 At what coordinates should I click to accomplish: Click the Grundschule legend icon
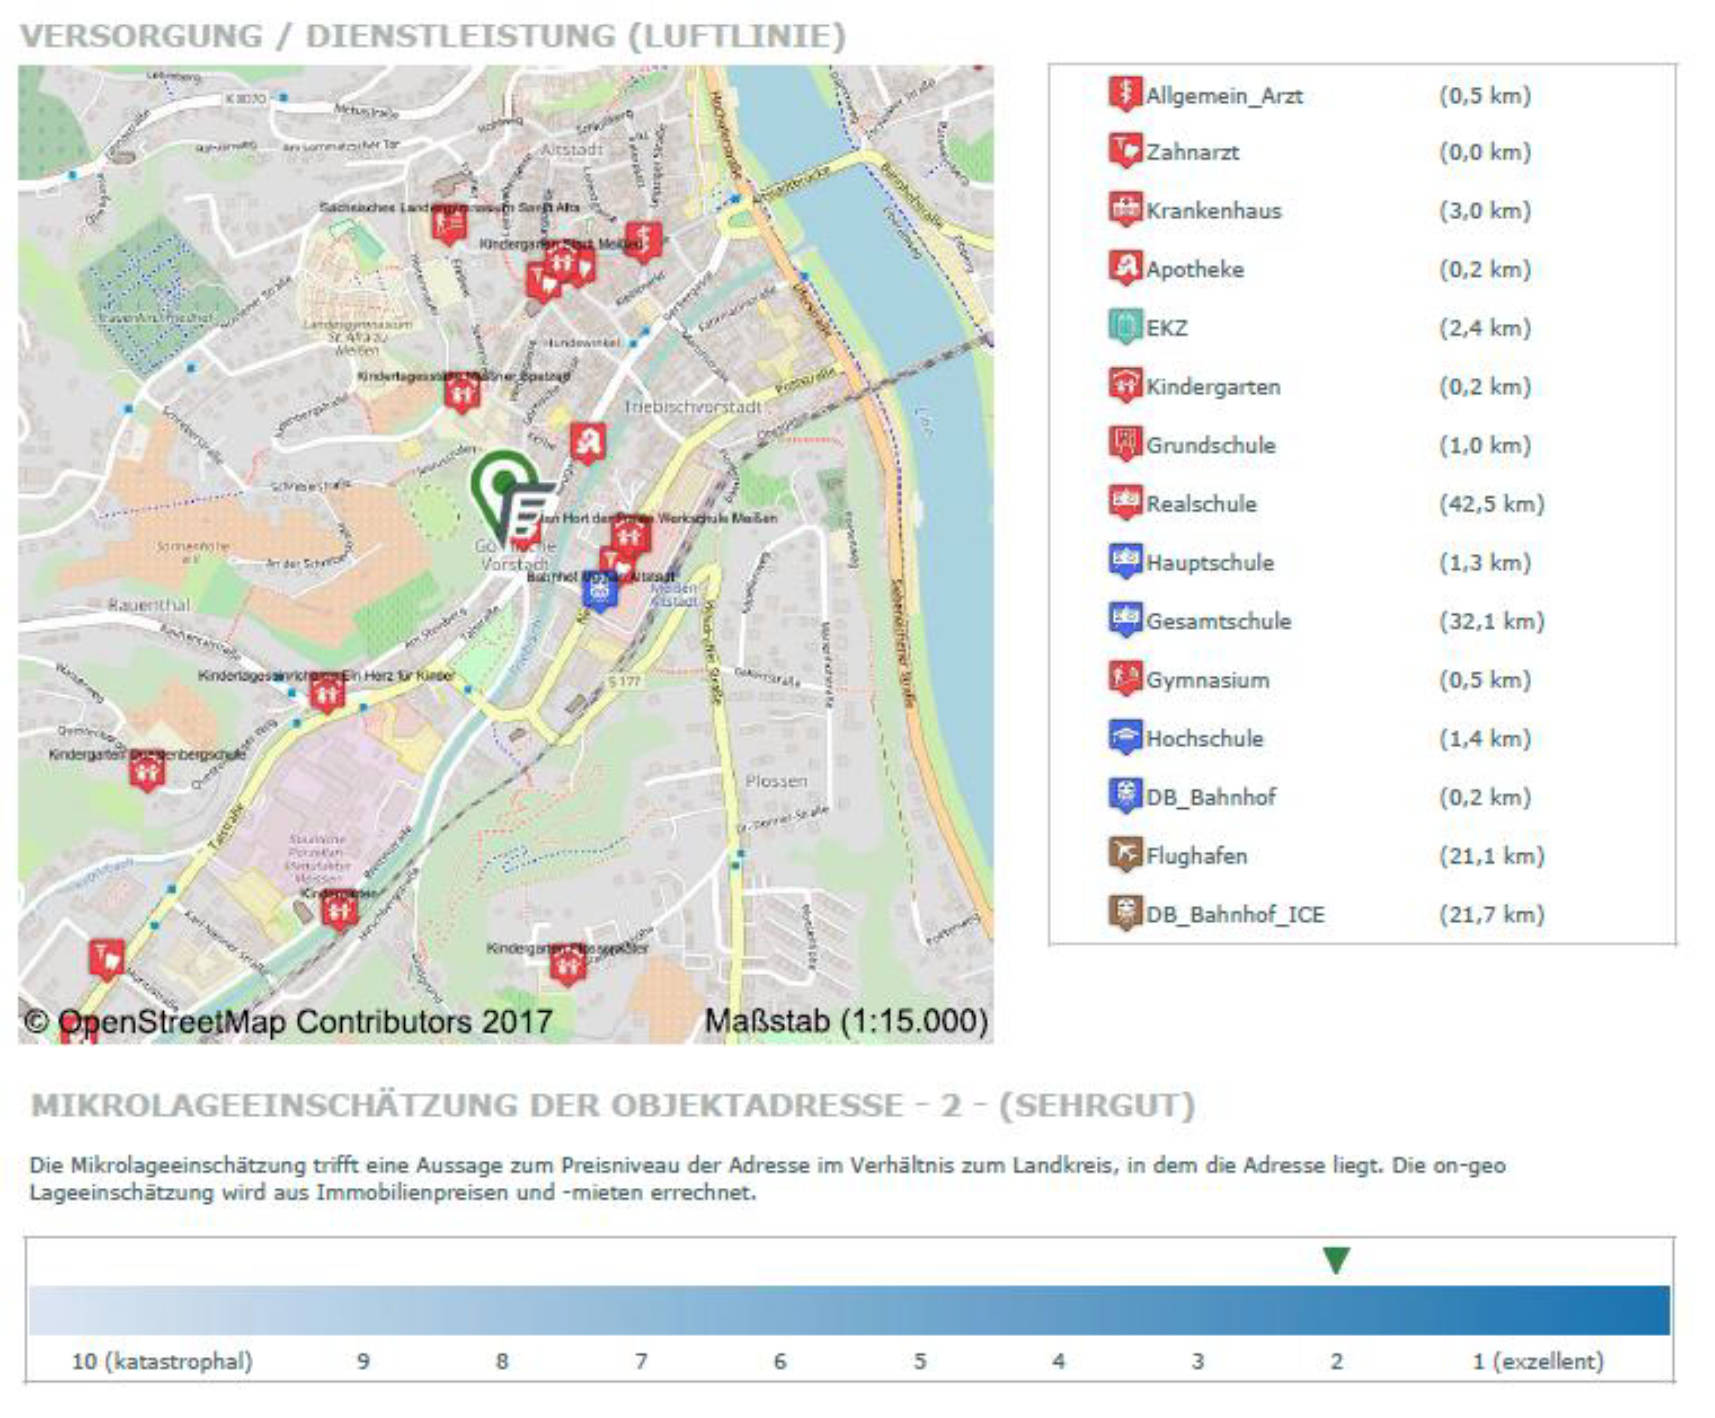(1125, 444)
